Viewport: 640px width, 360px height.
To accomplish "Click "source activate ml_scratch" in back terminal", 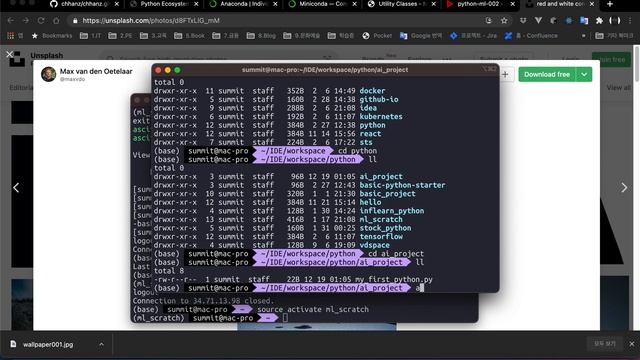I will coord(313,309).
